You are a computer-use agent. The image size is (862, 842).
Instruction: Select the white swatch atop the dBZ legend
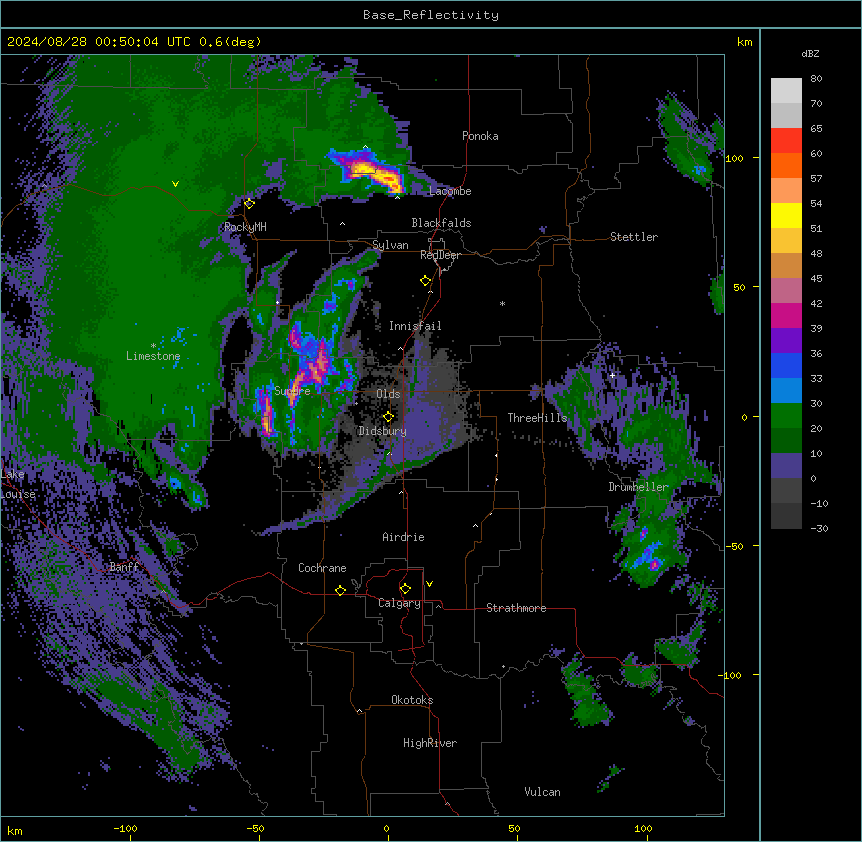point(786,91)
